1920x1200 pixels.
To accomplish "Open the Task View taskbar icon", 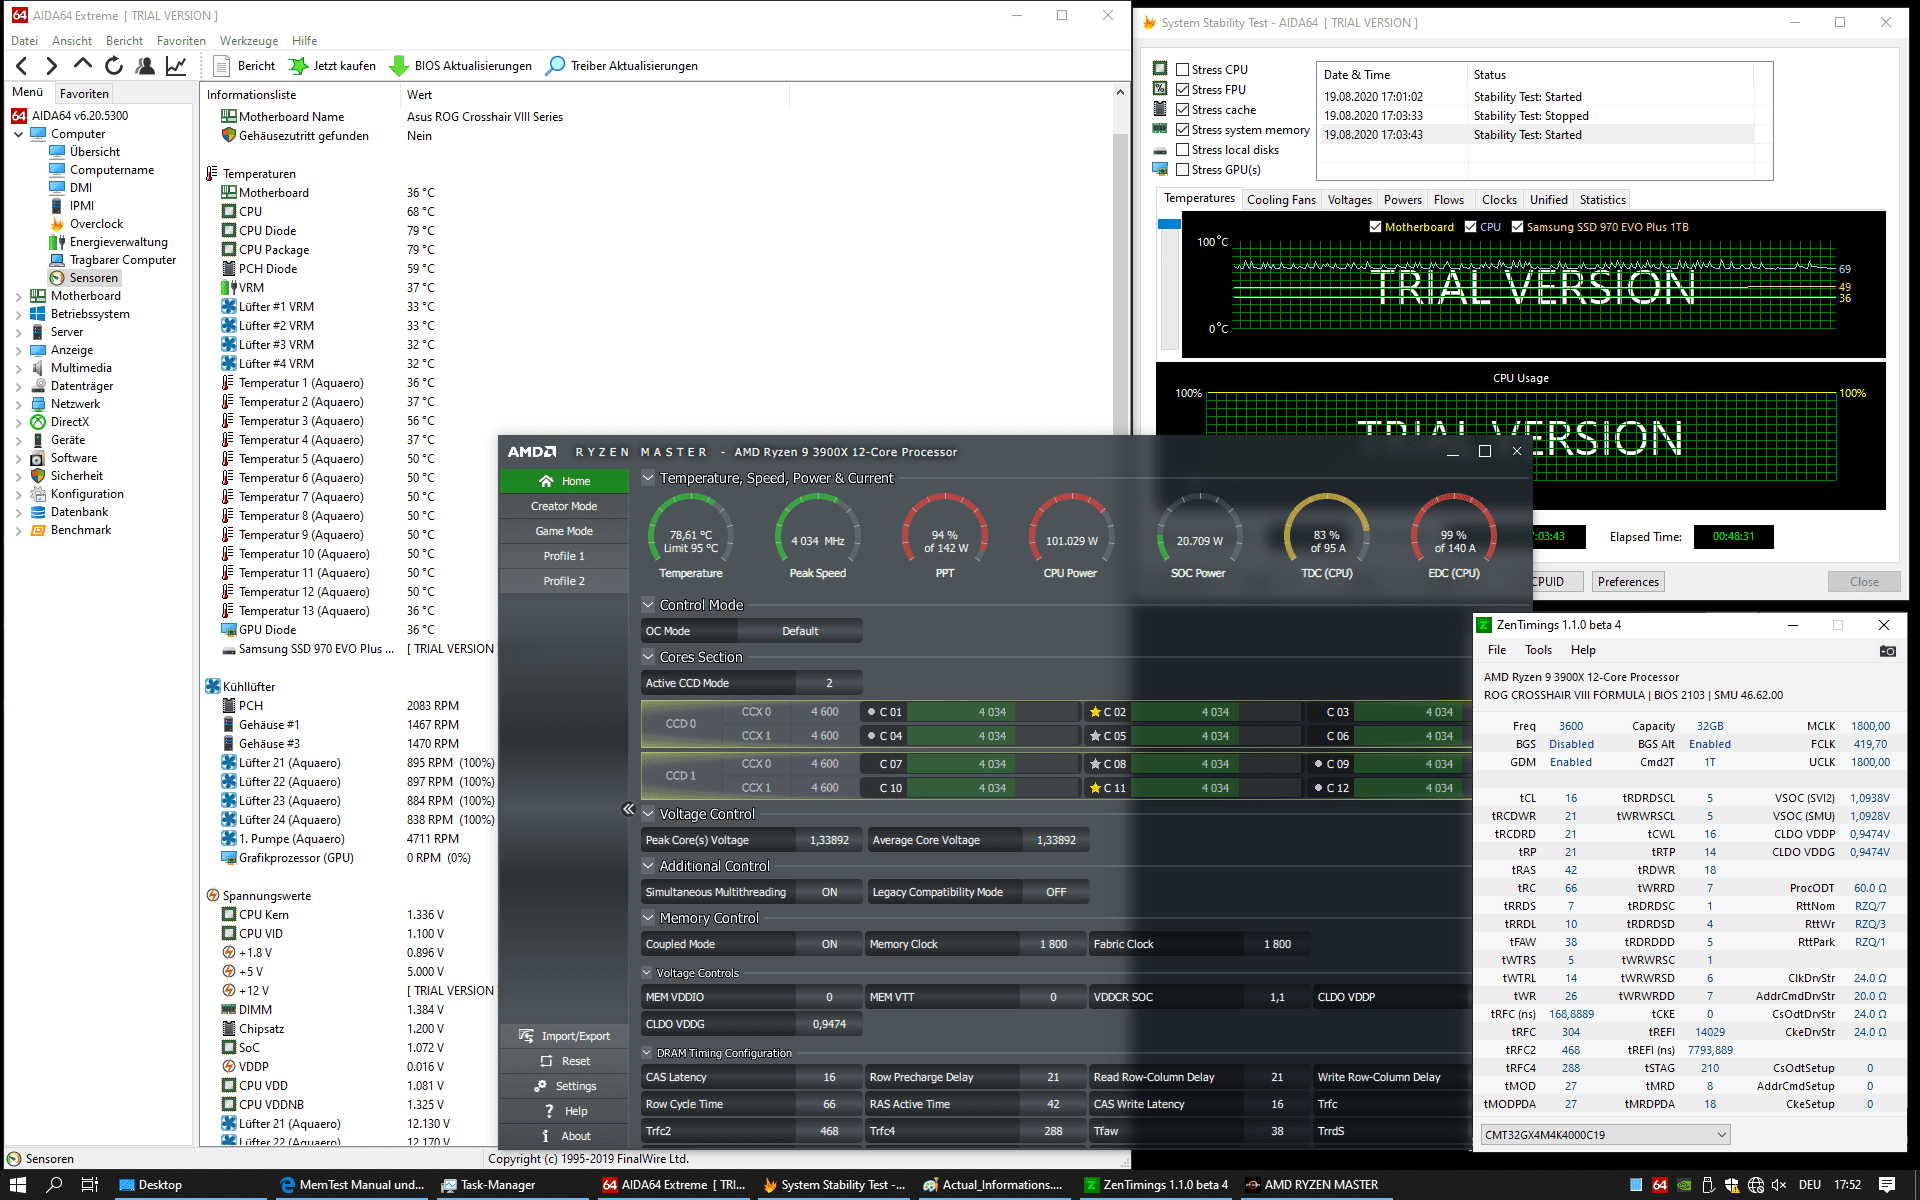I will (90, 1184).
